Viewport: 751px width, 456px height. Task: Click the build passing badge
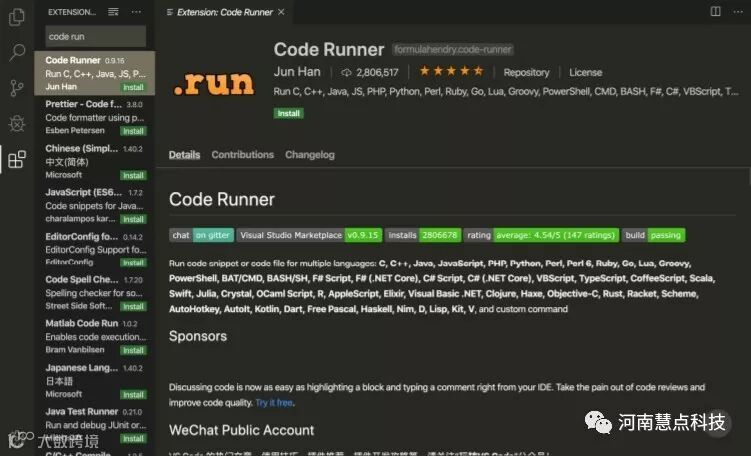tap(654, 235)
